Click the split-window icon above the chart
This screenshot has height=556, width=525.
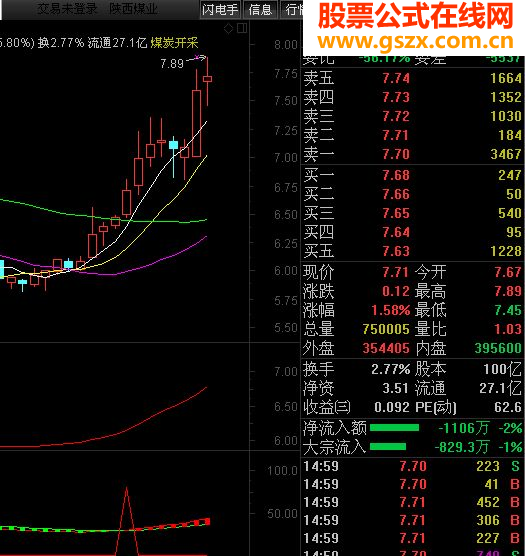(242, 28)
